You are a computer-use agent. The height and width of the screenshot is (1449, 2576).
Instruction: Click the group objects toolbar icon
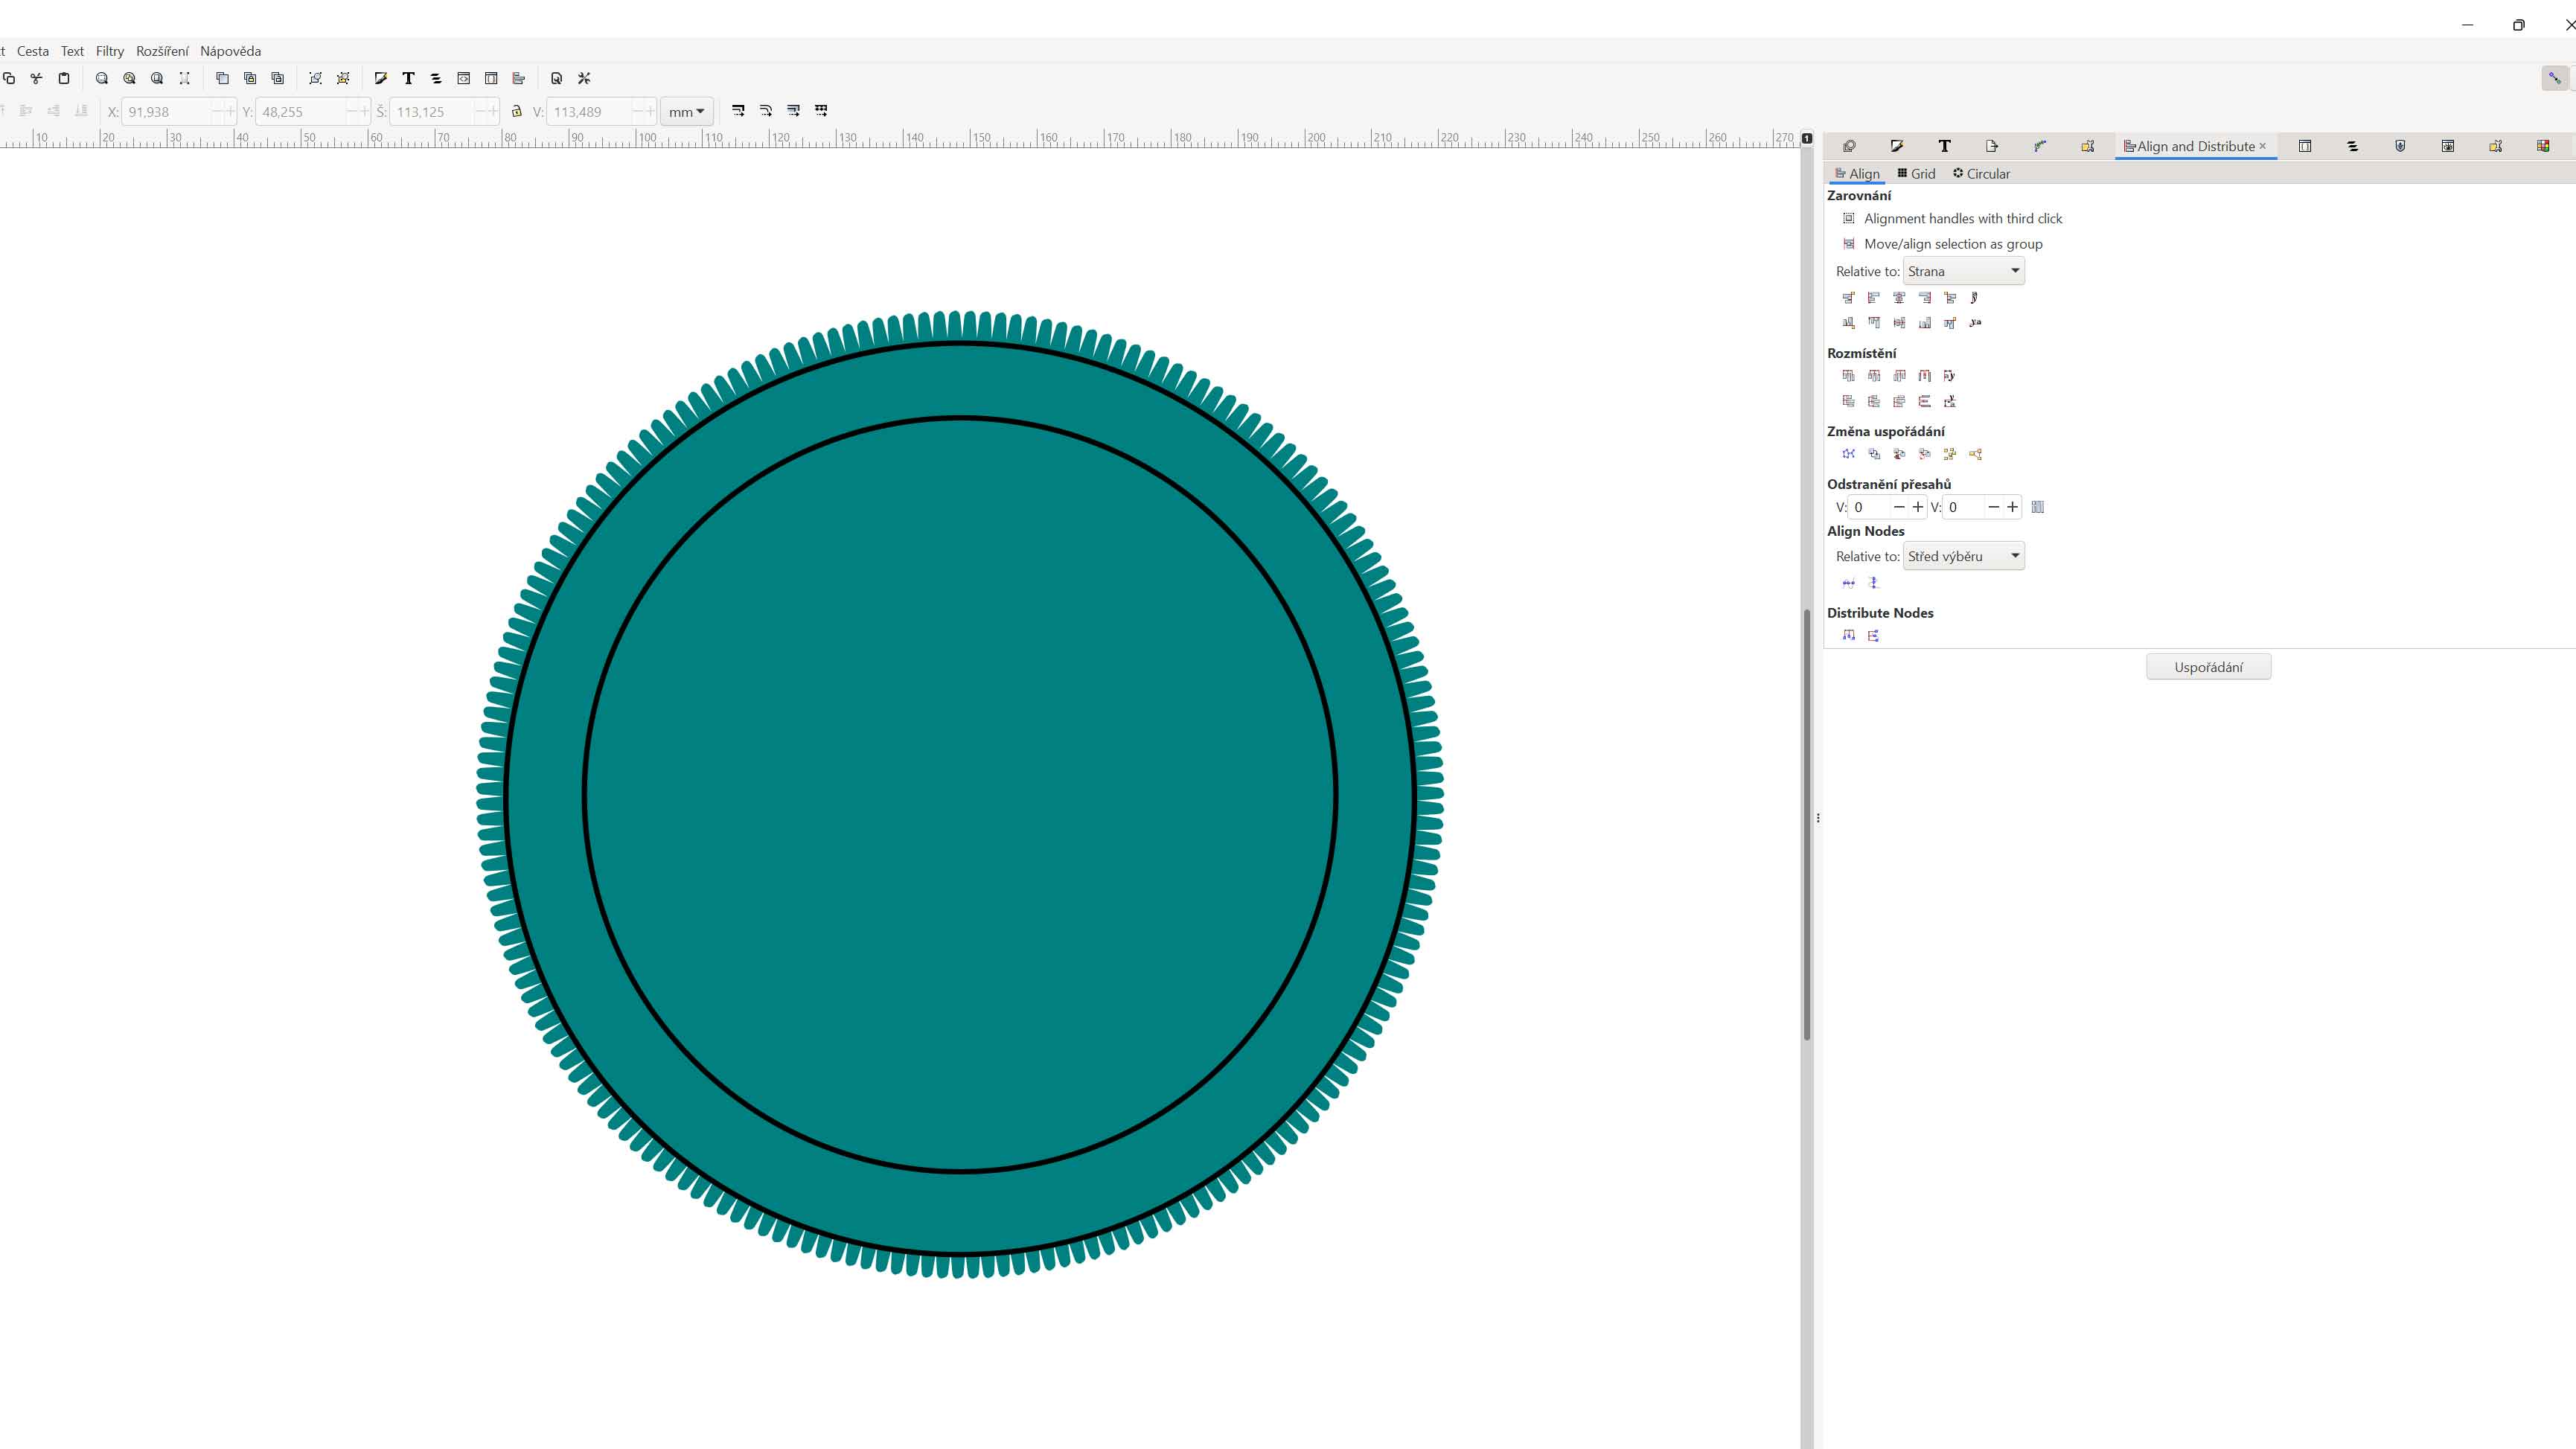315,78
